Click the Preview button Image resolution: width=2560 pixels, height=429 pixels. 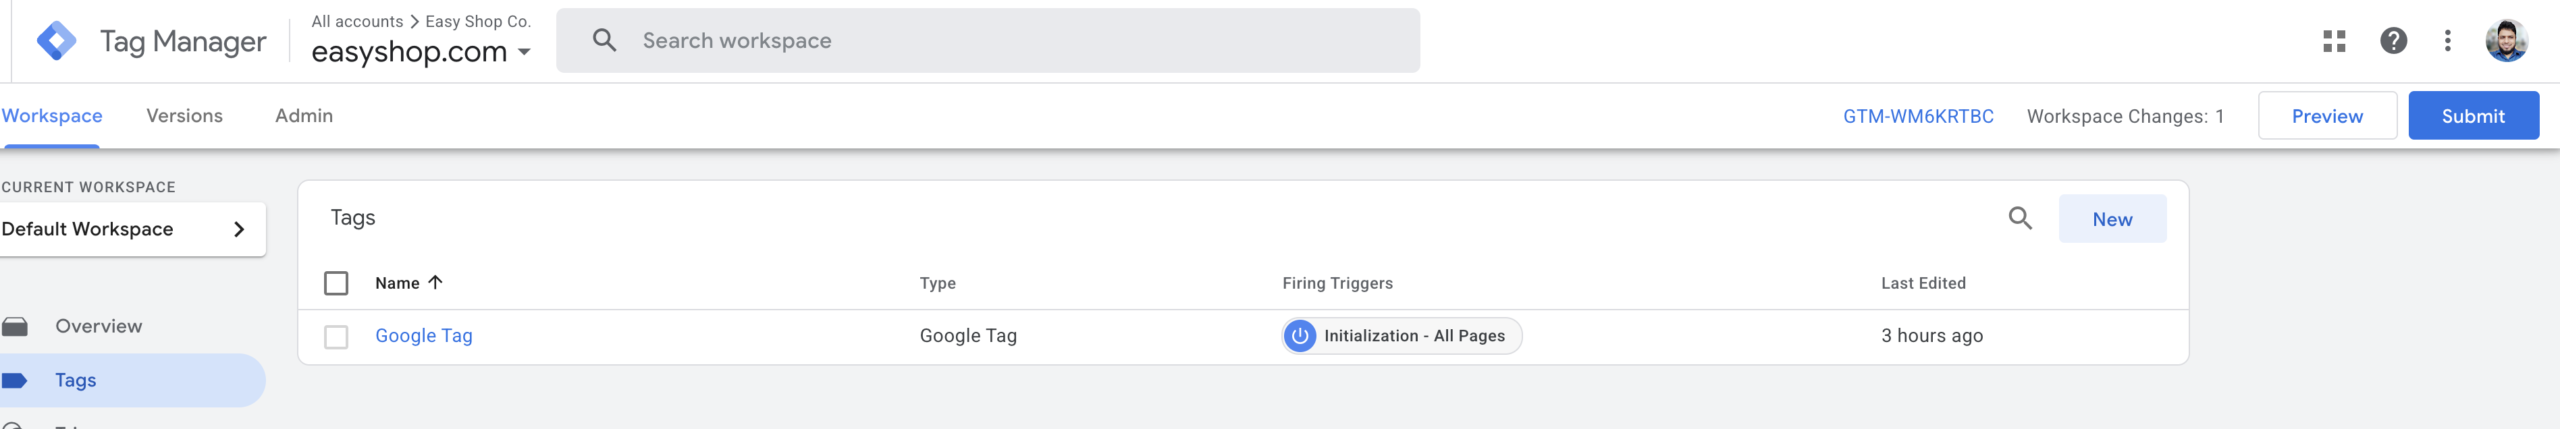(x=2327, y=116)
